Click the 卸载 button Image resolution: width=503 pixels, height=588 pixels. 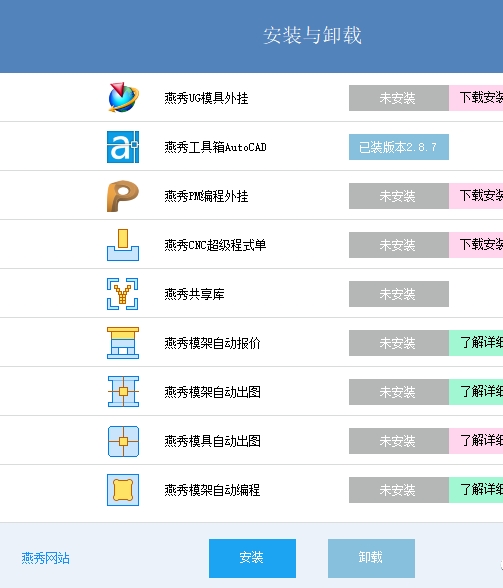(371, 558)
